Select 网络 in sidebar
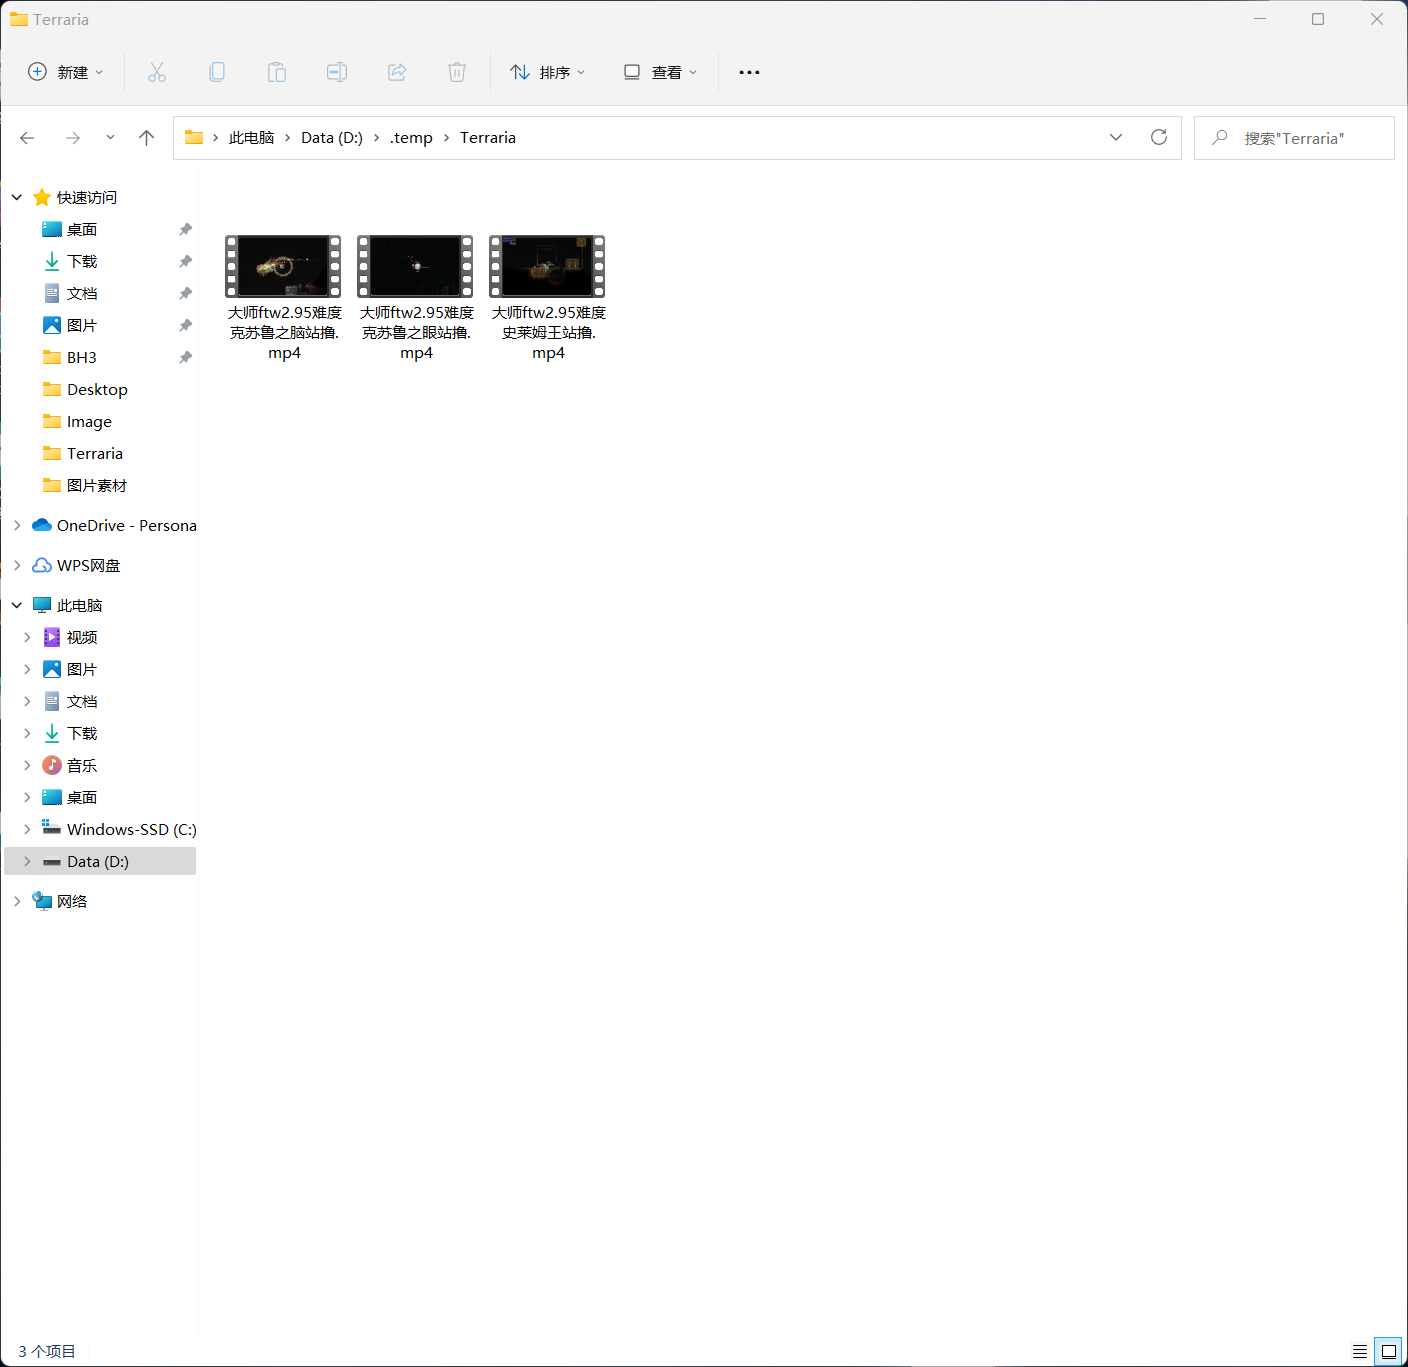 tap(72, 902)
